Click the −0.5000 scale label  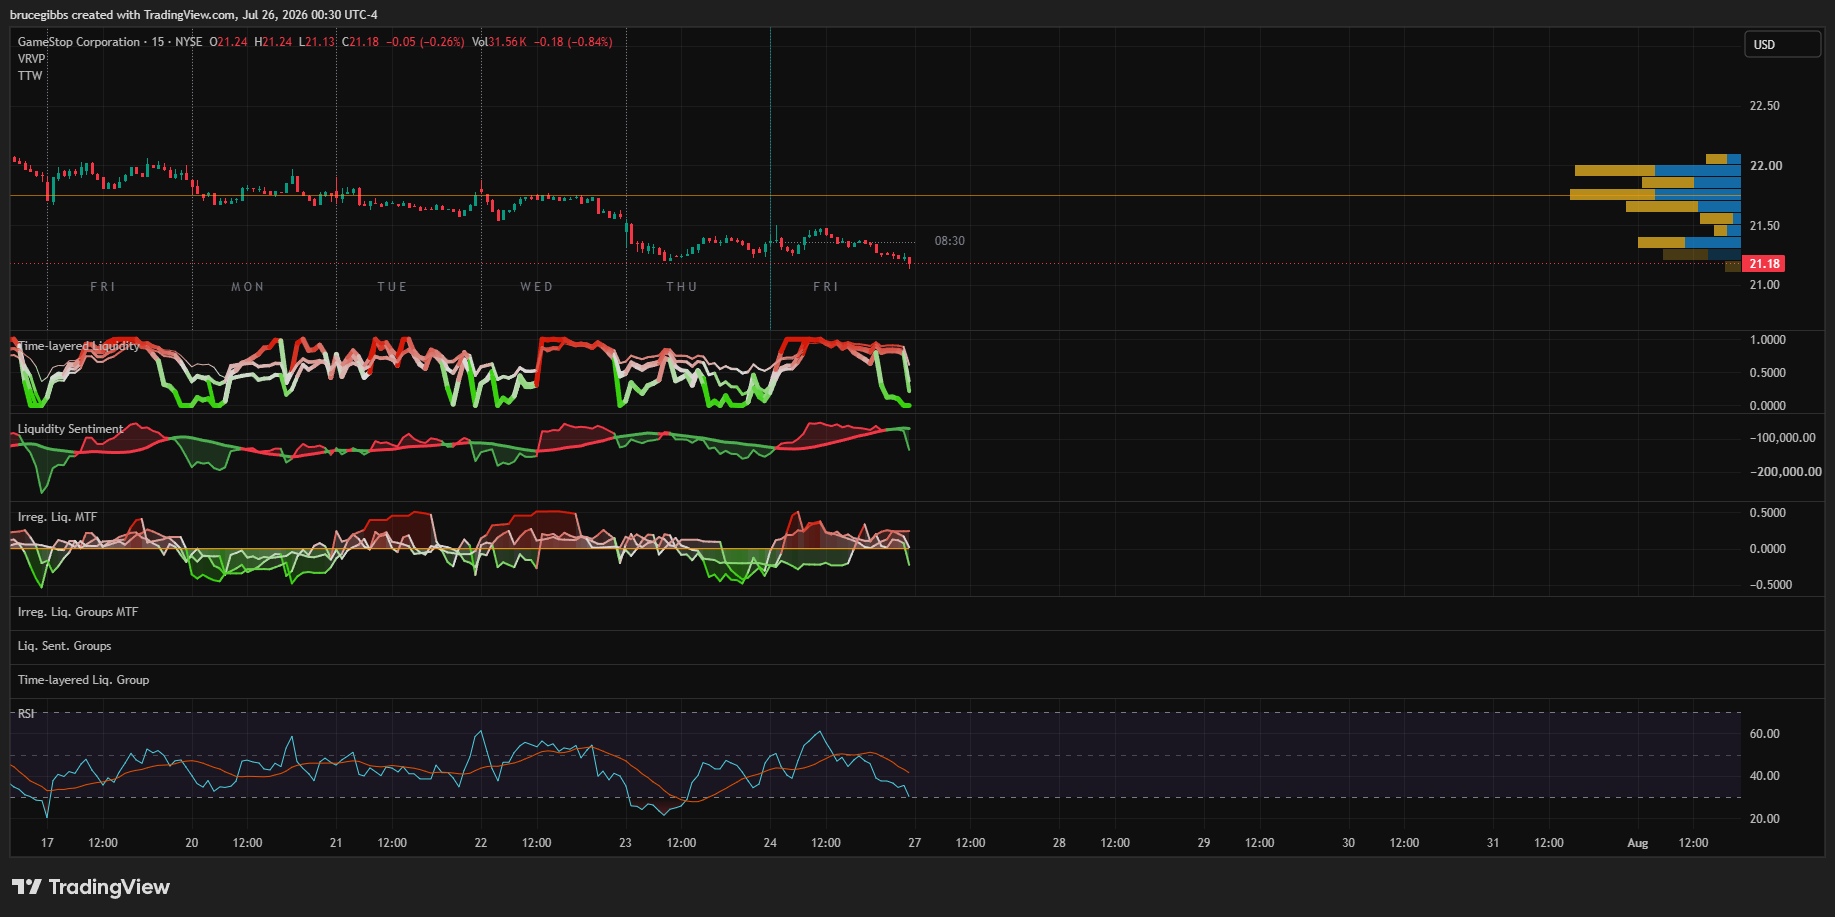click(x=1770, y=585)
